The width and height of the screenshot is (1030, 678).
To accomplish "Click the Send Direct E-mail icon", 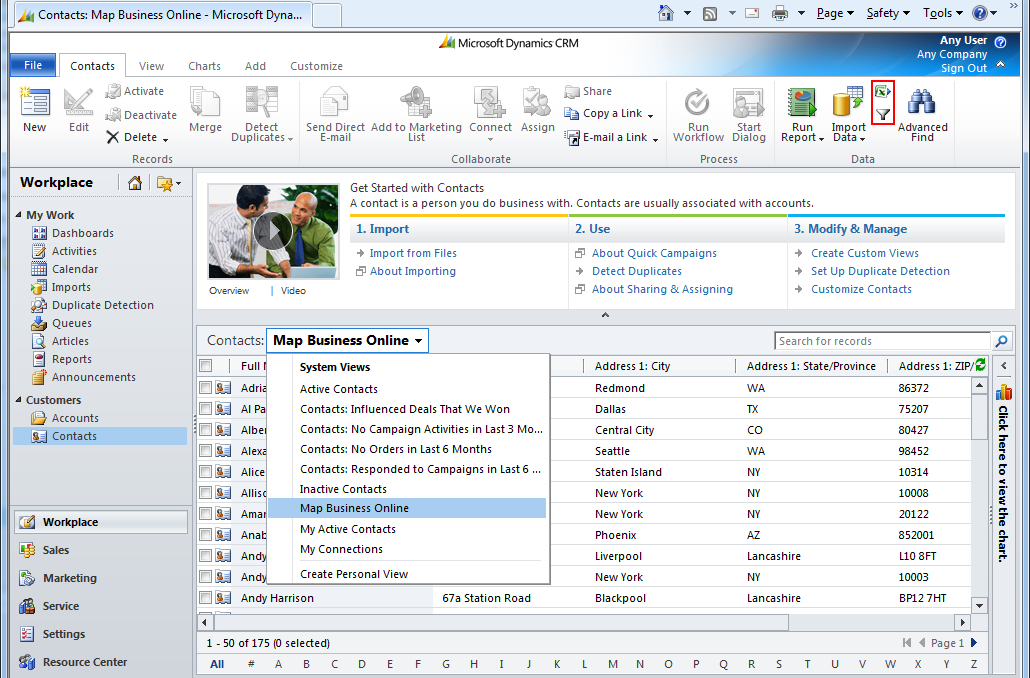I will pyautogui.click(x=335, y=102).
